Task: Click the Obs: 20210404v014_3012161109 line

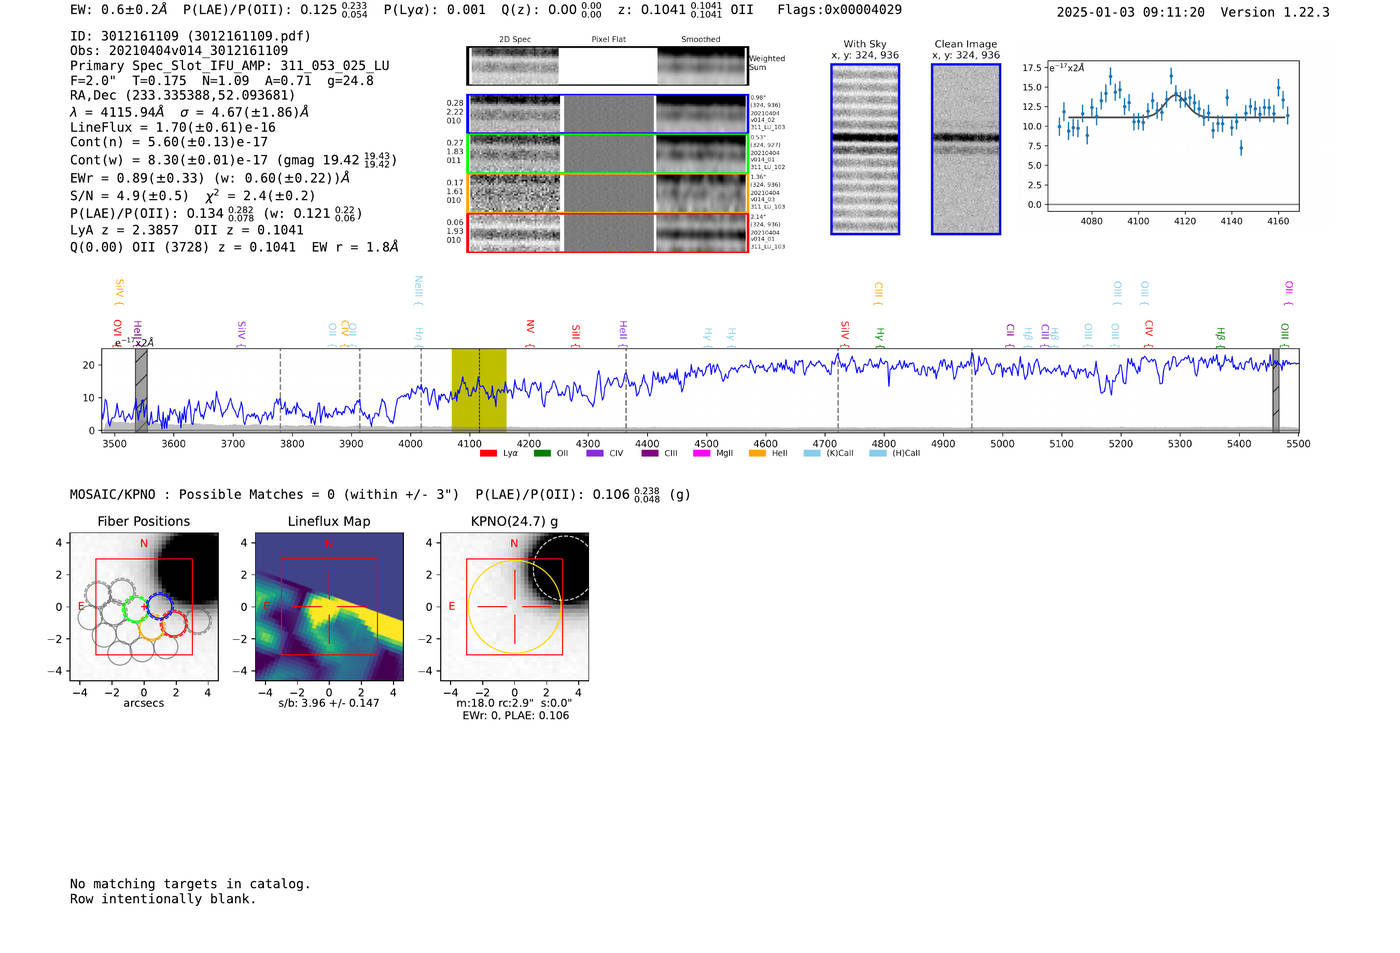Action: tap(179, 50)
